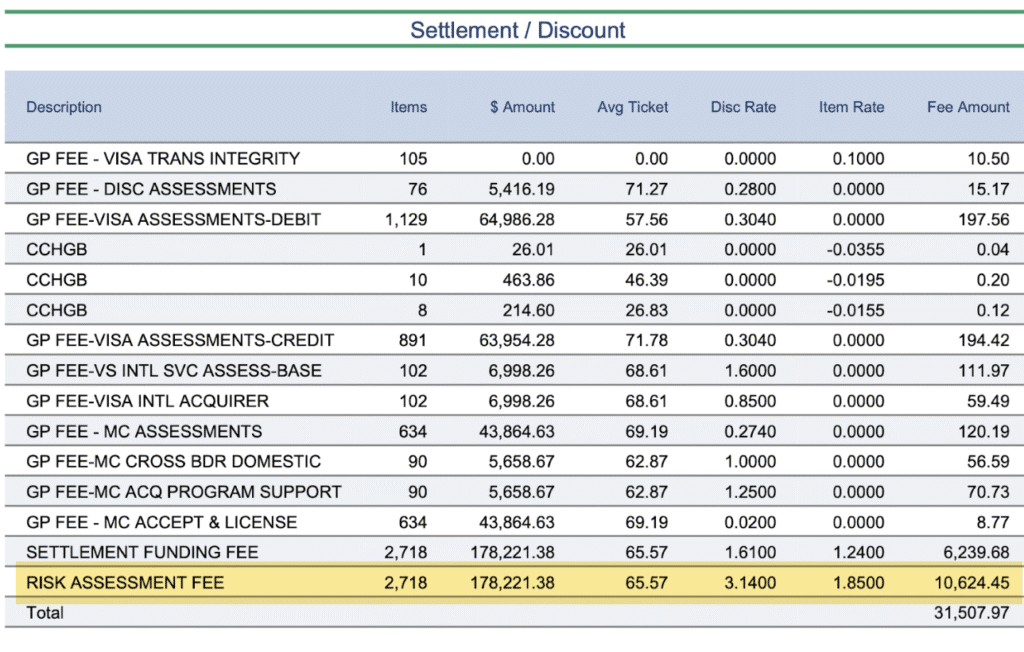
Task: Click the 15.17 fee amount
Action: (989, 189)
